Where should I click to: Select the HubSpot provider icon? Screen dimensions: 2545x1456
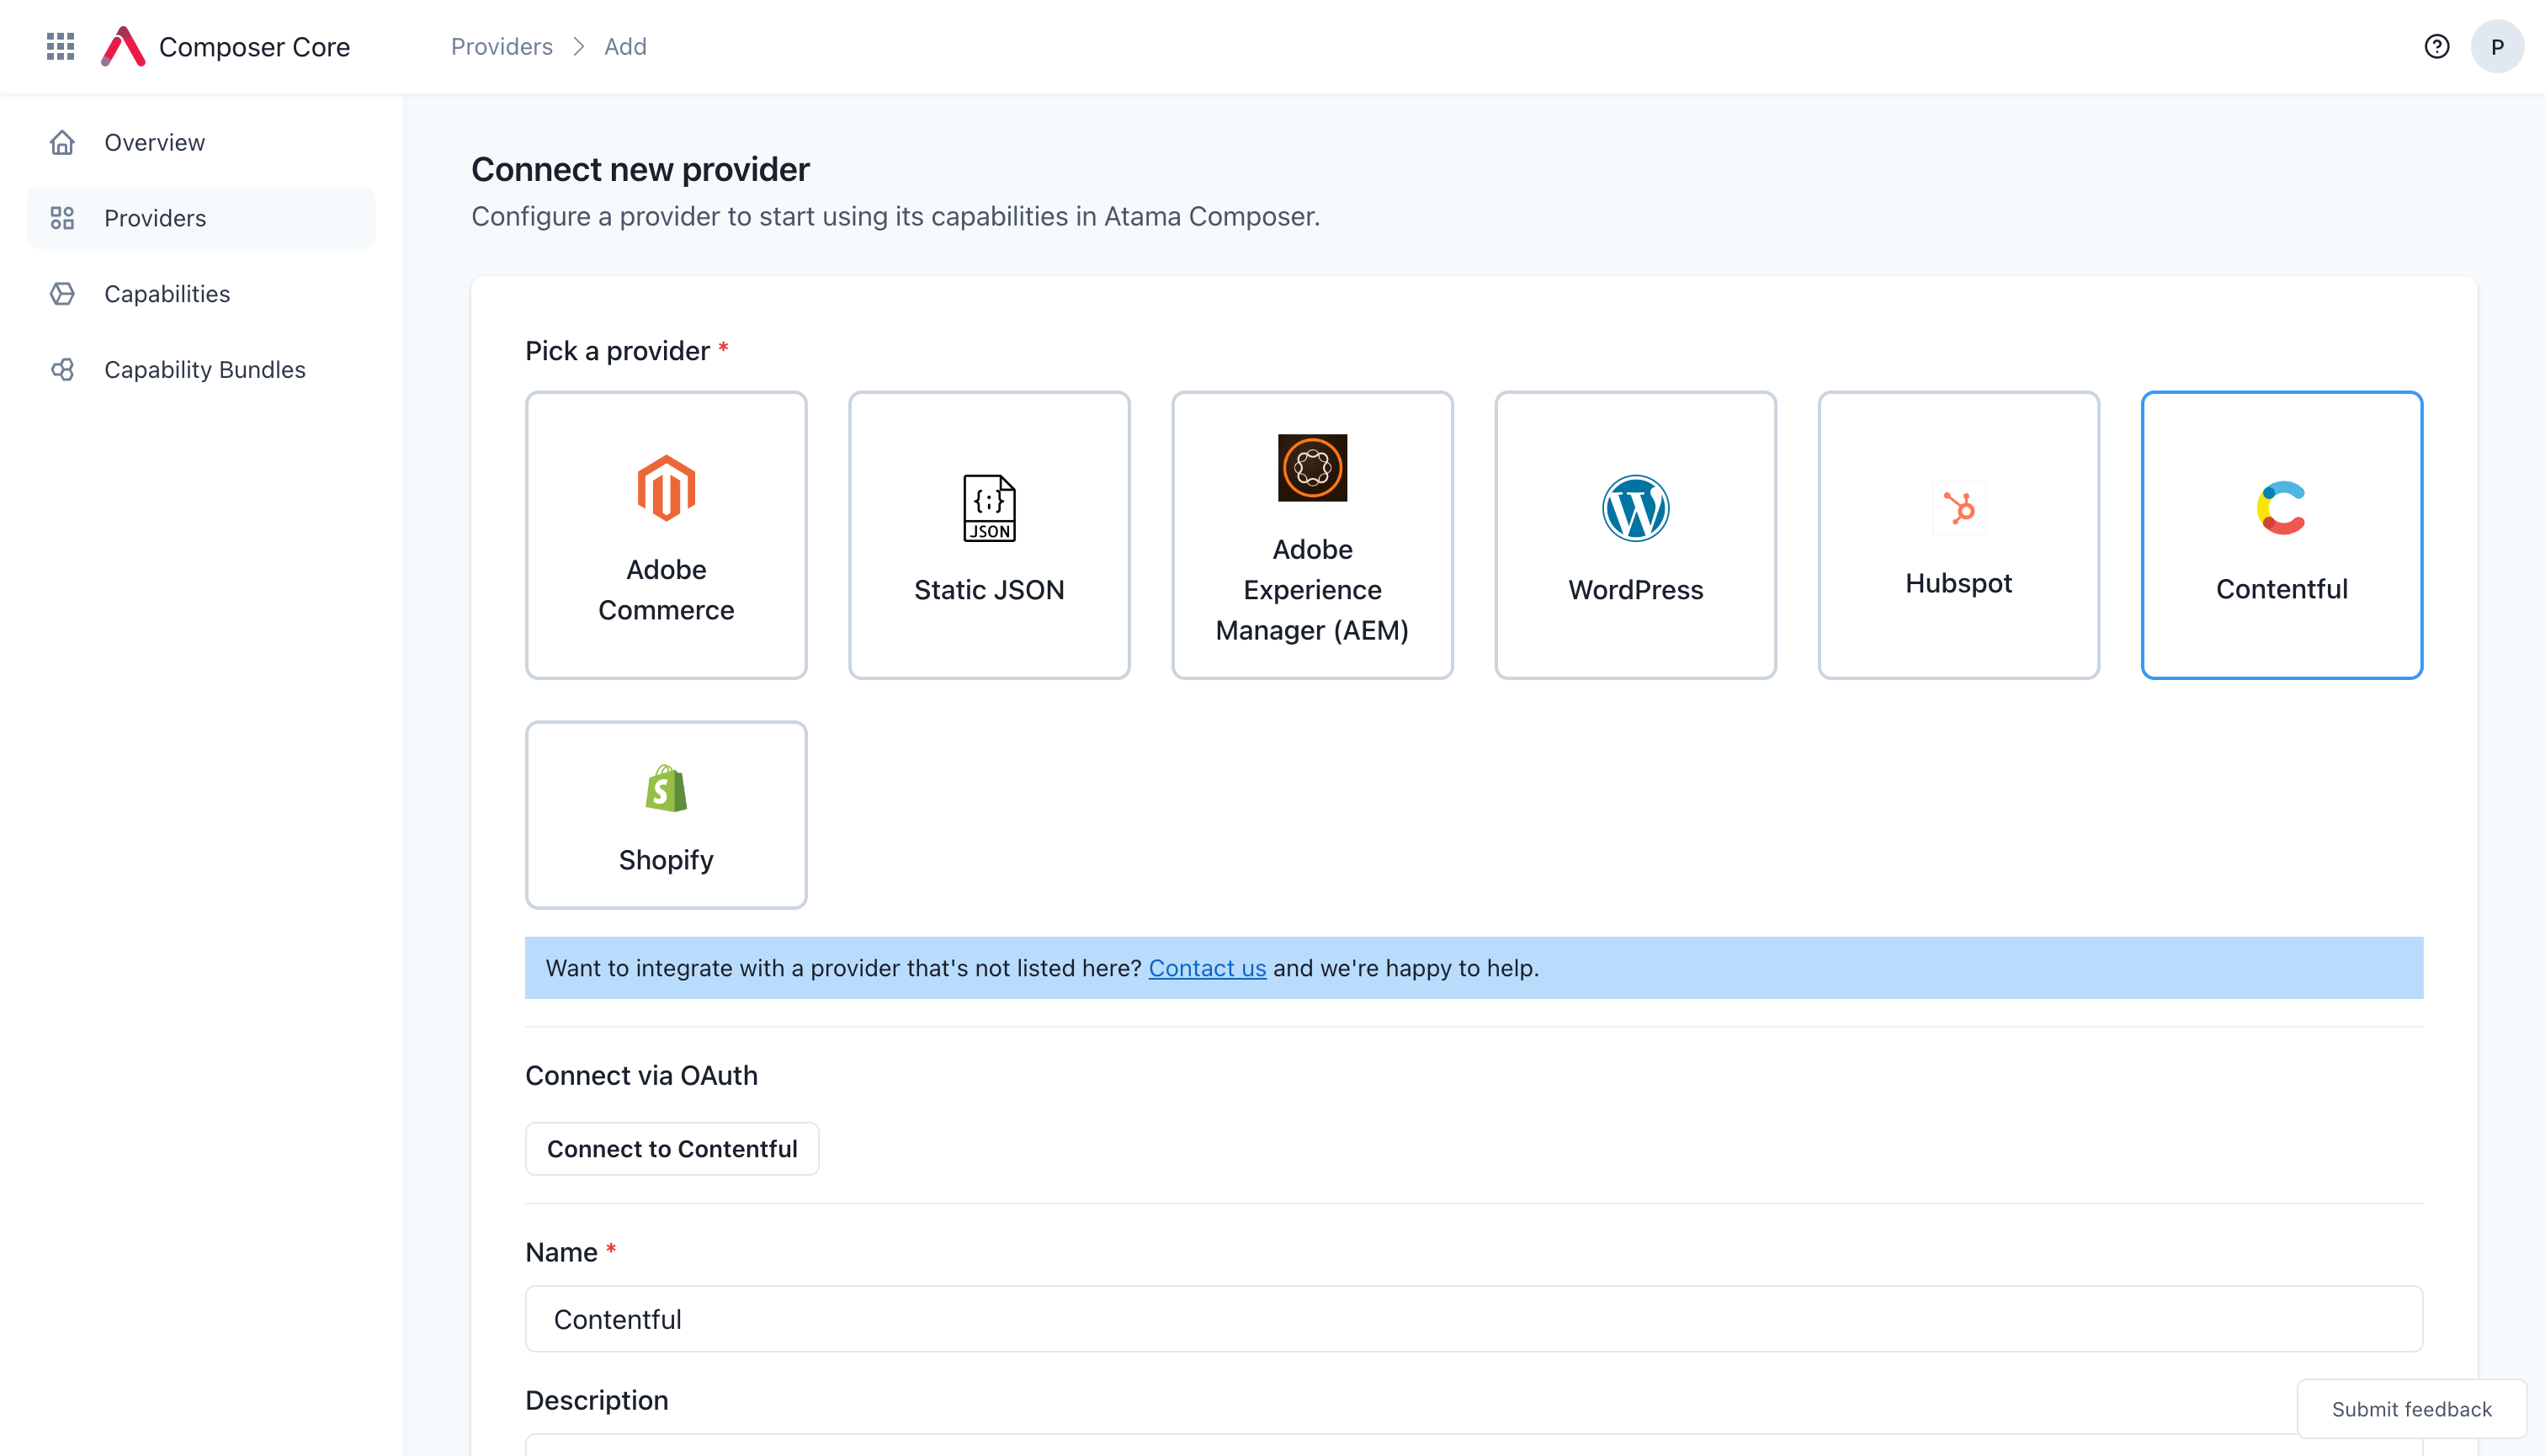pos(1958,507)
